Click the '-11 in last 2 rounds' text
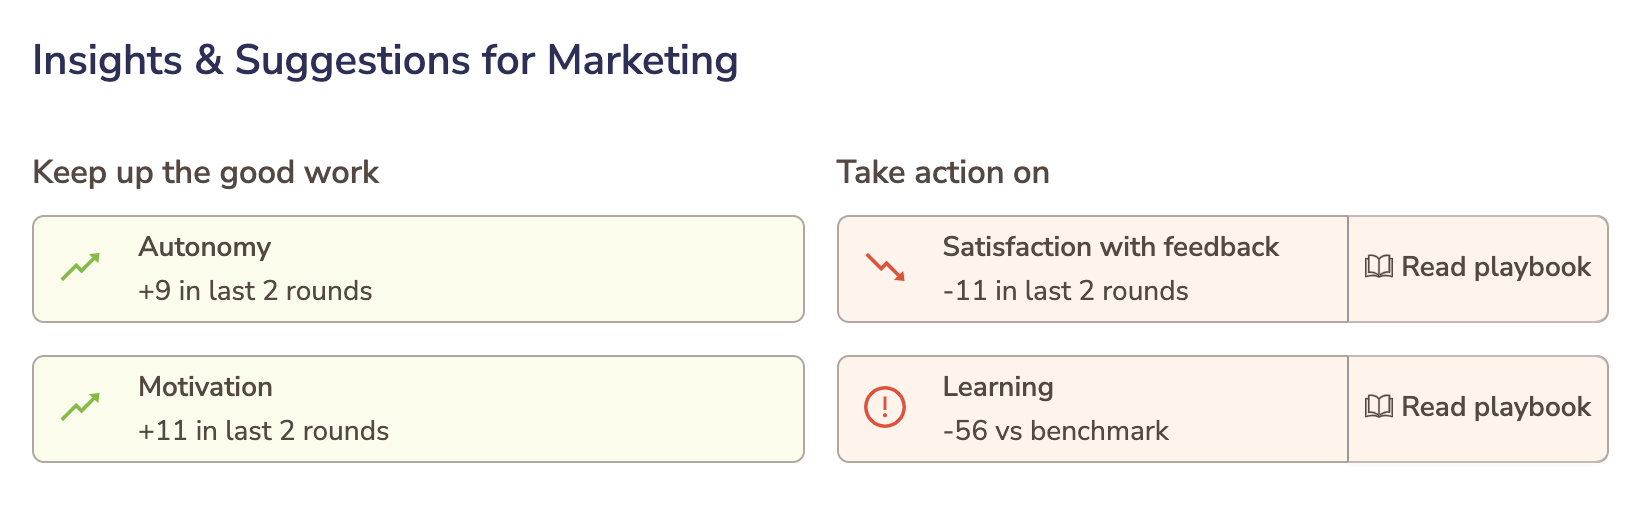This screenshot has width=1642, height=511. tap(1065, 291)
